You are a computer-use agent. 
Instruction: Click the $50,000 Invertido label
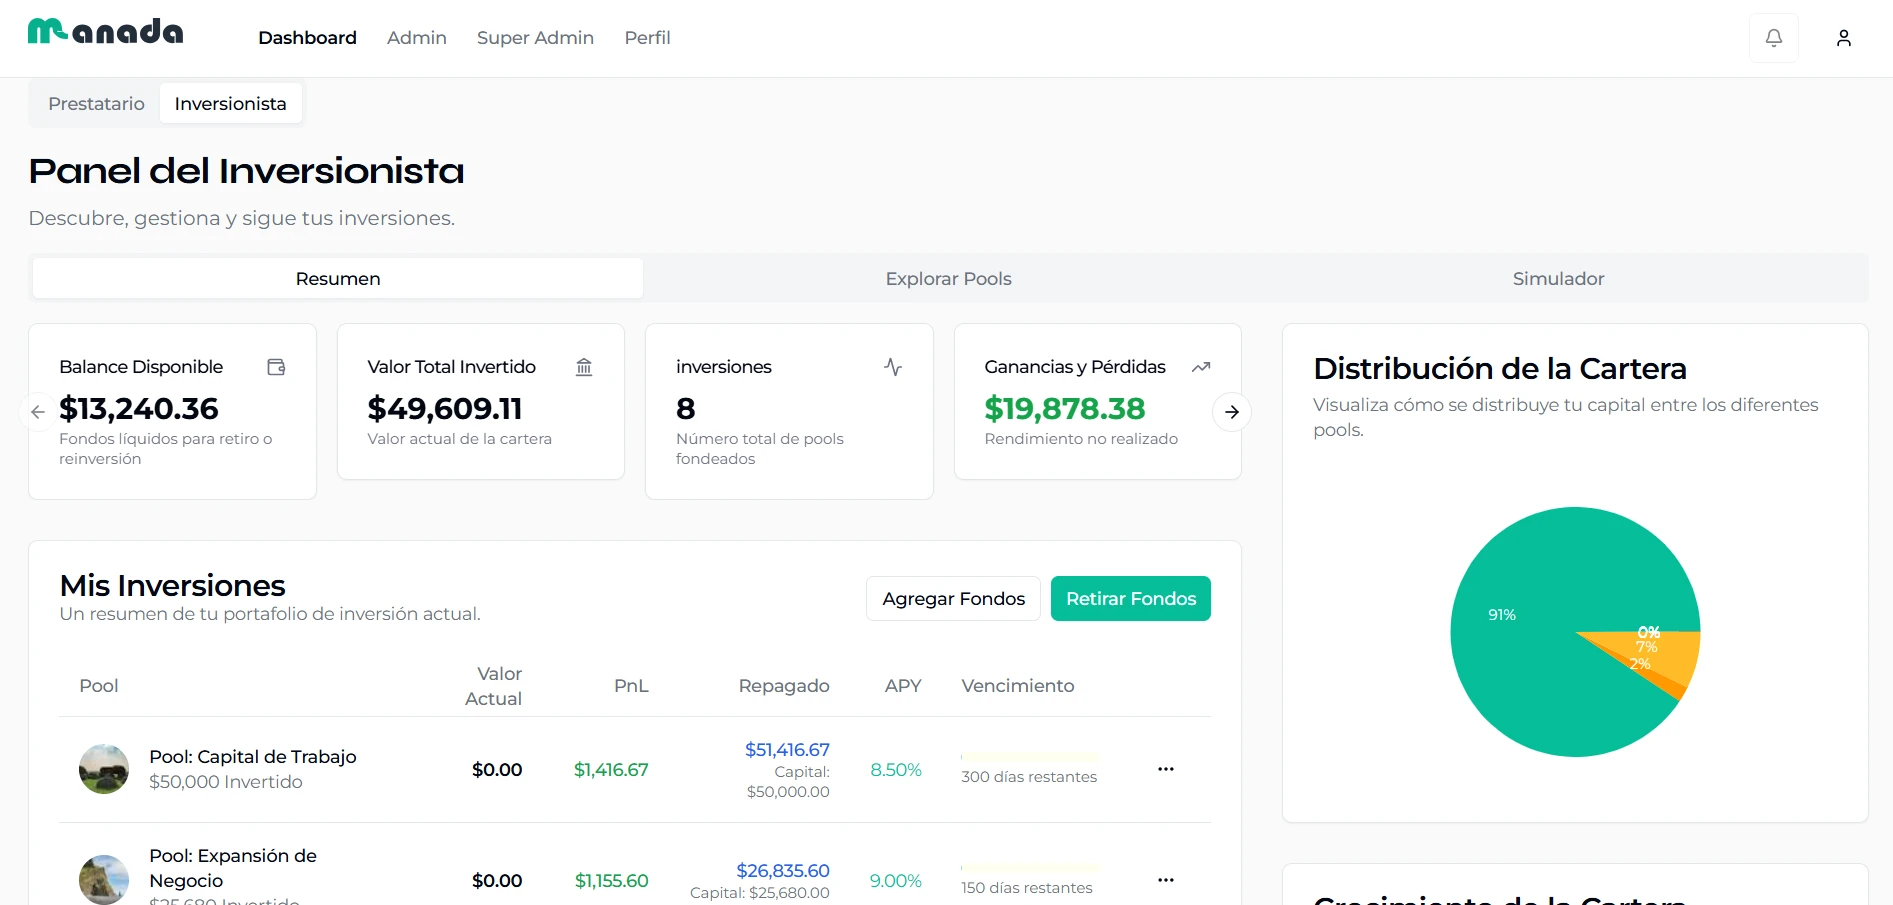tap(226, 782)
